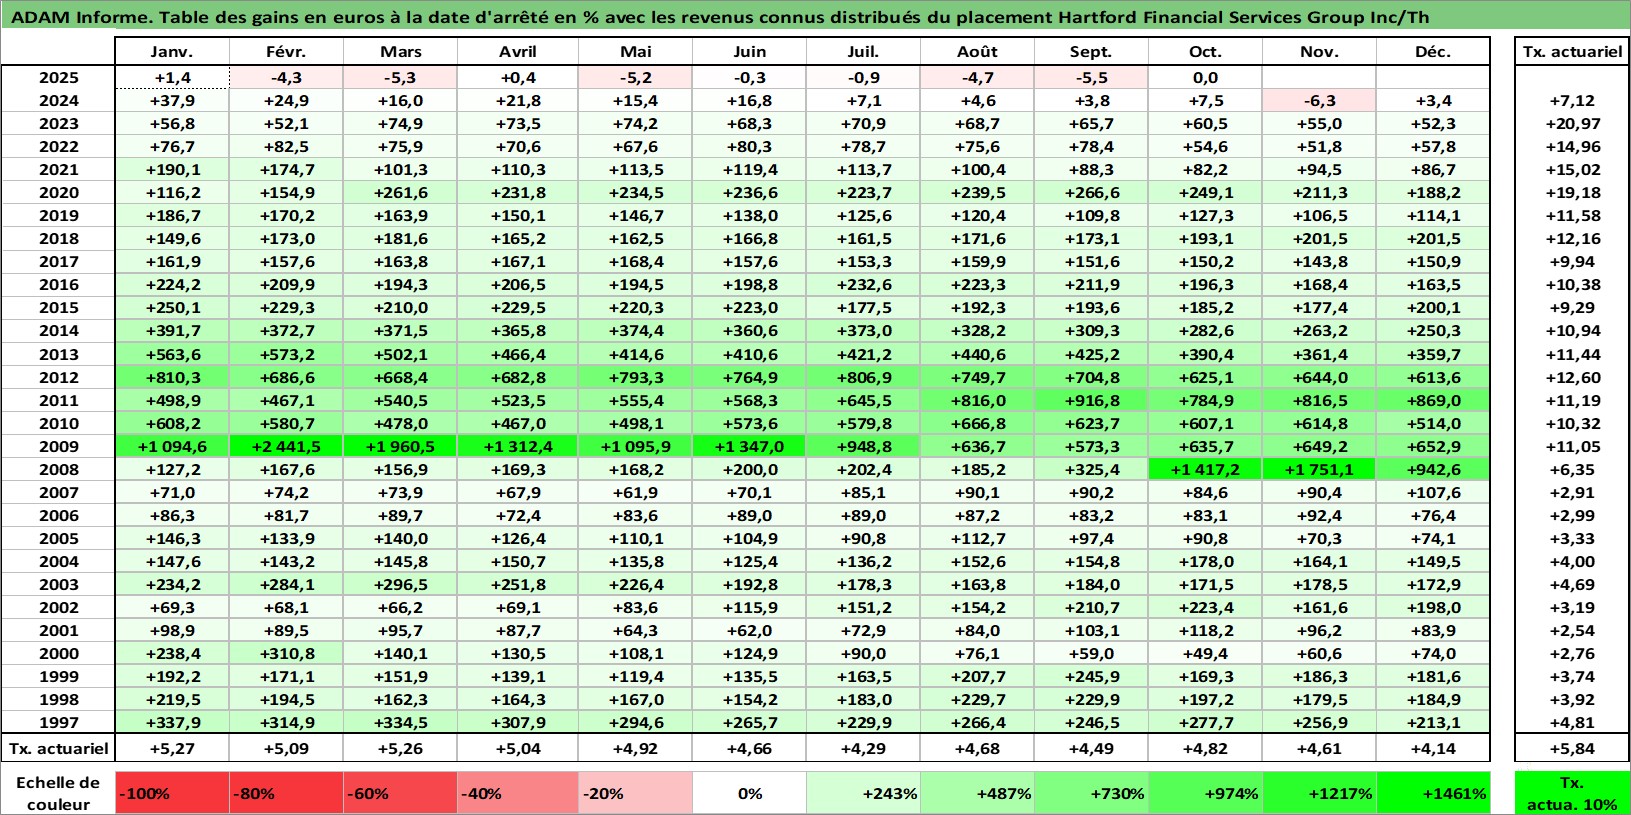This screenshot has width=1631, height=815.
Task: Select the +1461% bright green legend swatch
Action: (1433, 793)
